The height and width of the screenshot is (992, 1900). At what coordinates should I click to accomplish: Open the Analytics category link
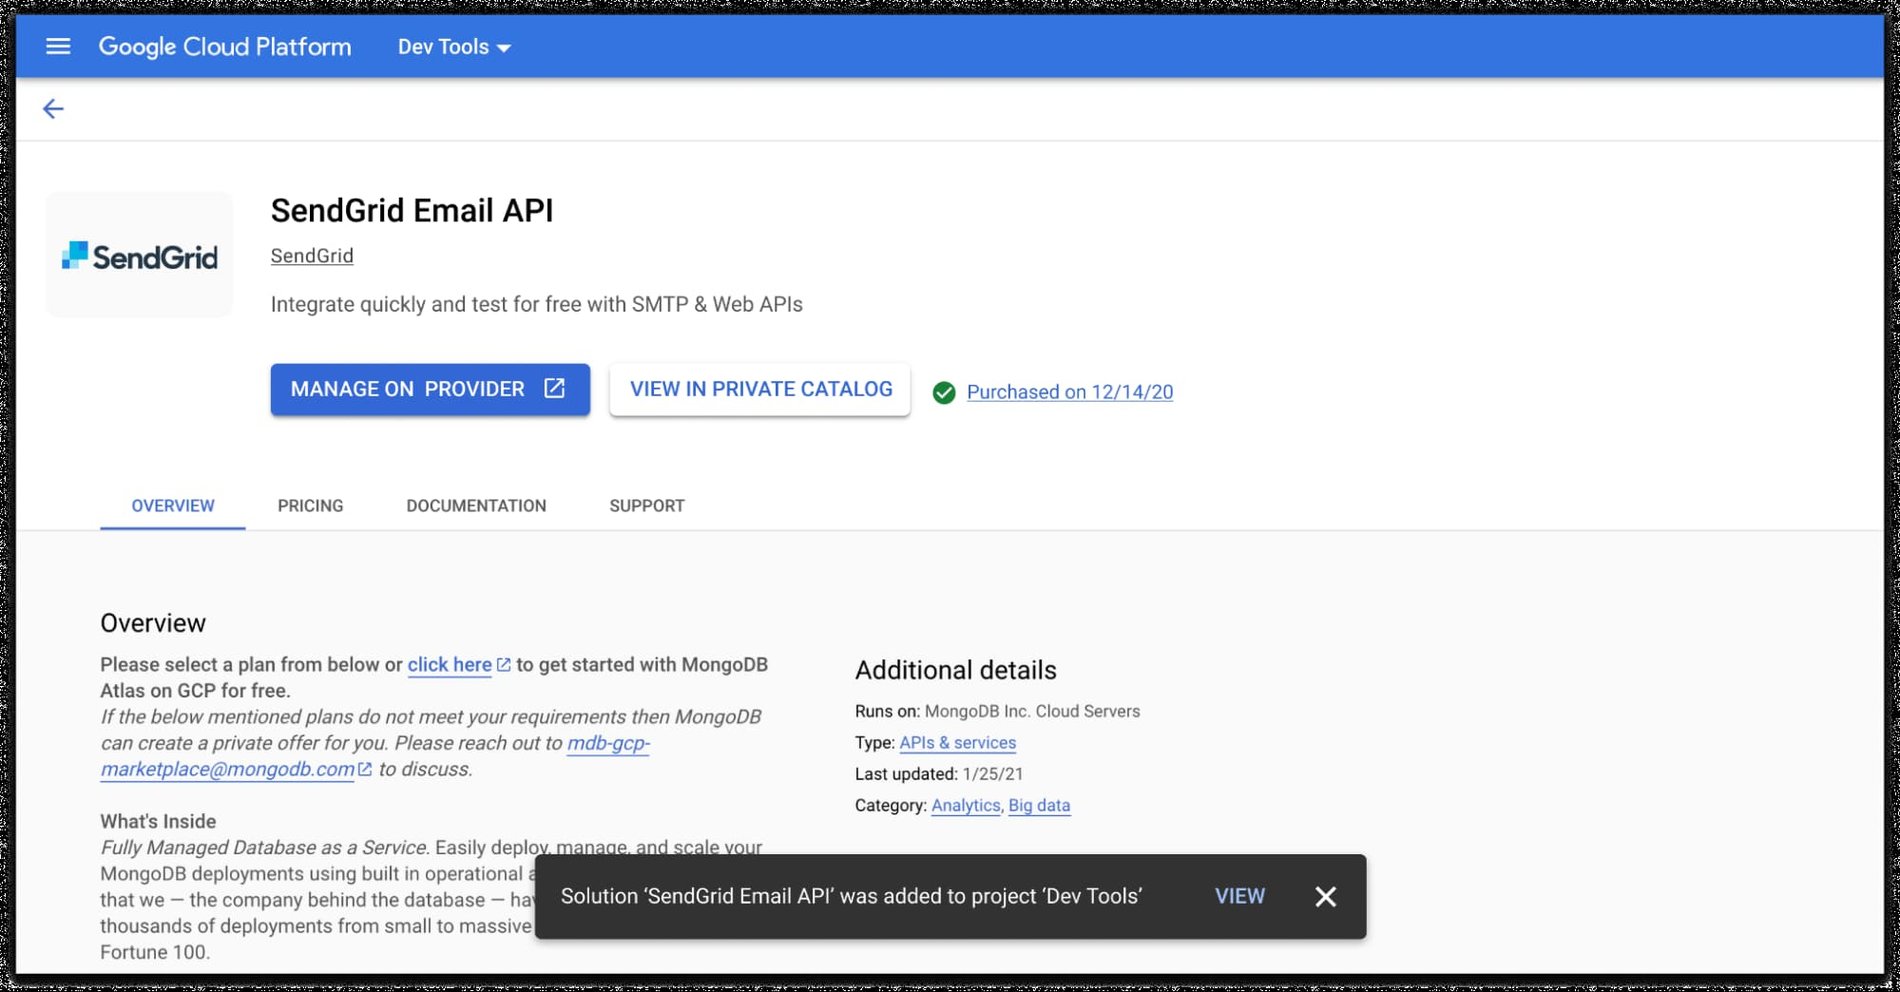coord(966,806)
